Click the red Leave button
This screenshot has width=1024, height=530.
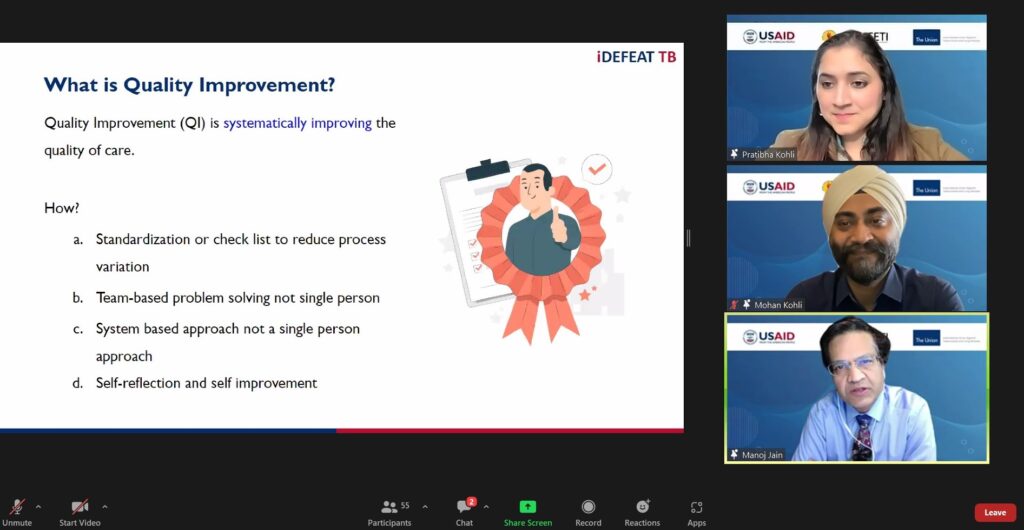(x=994, y=512)
